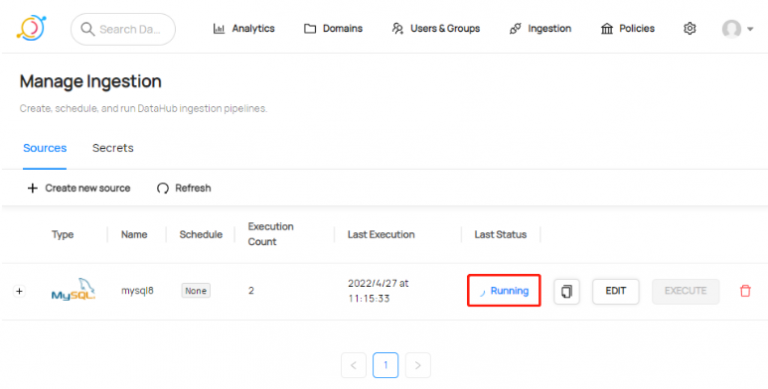Viewport: 768px width, 389px height.
Task: Go to next page of sources
Action: tap(418, 365)
